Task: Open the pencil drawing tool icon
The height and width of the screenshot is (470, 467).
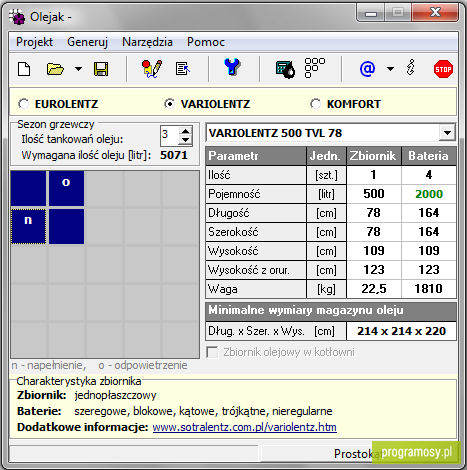Action: (152, 69)
